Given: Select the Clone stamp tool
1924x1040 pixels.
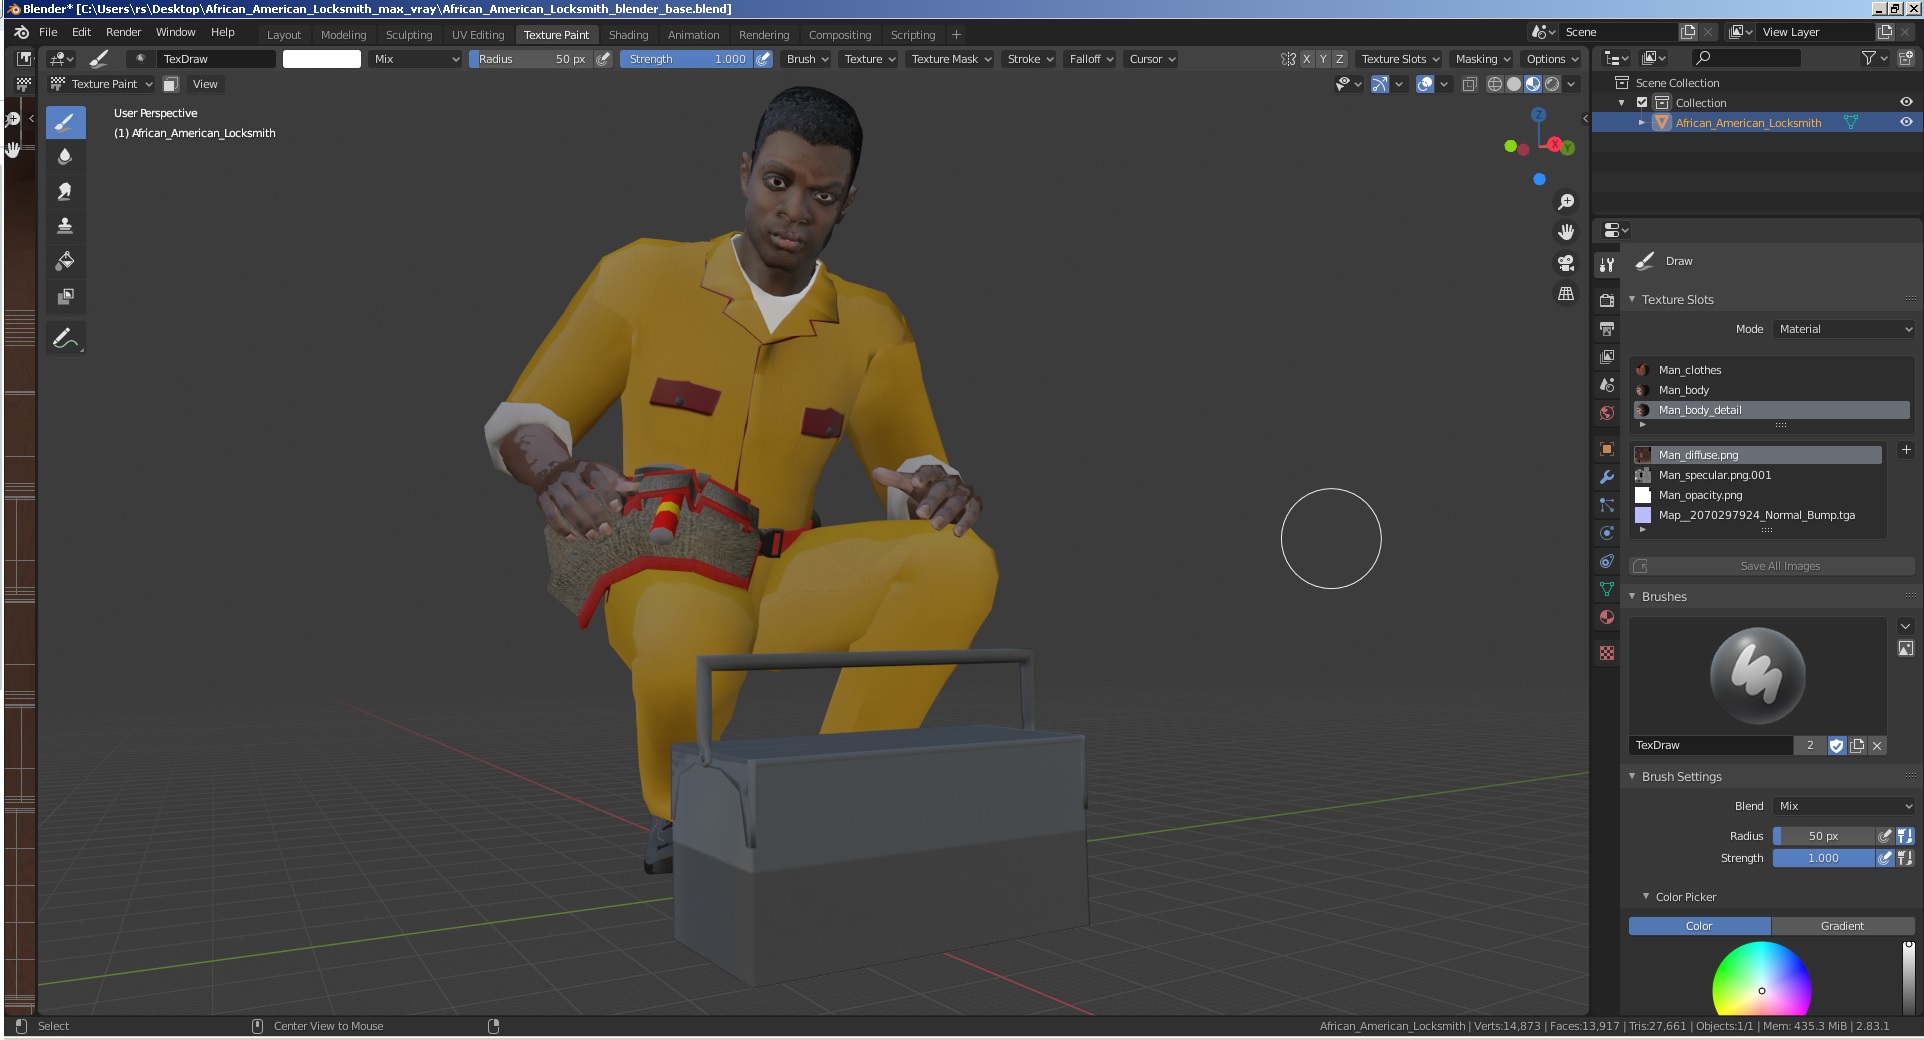Looking at the screenshot, I should 65,226.
